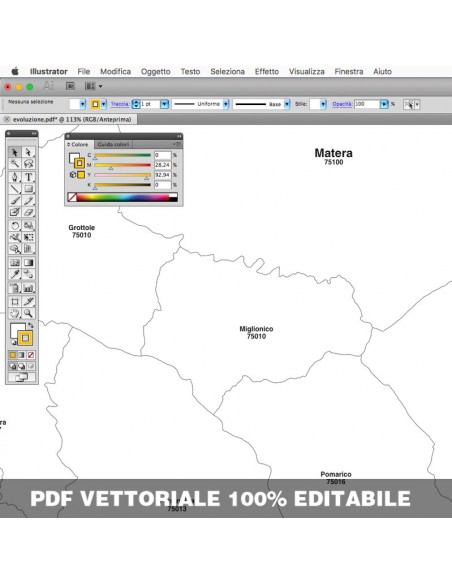This screenshot has height=584, width=452.
Task: Select the Colore panel tab
Action: pos(79,144)
